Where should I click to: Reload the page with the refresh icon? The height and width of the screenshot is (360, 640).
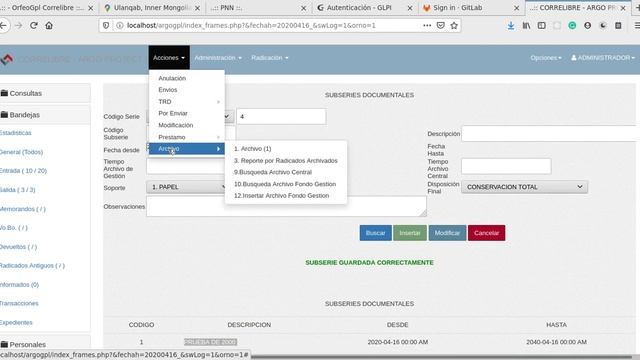coord(34,25)
